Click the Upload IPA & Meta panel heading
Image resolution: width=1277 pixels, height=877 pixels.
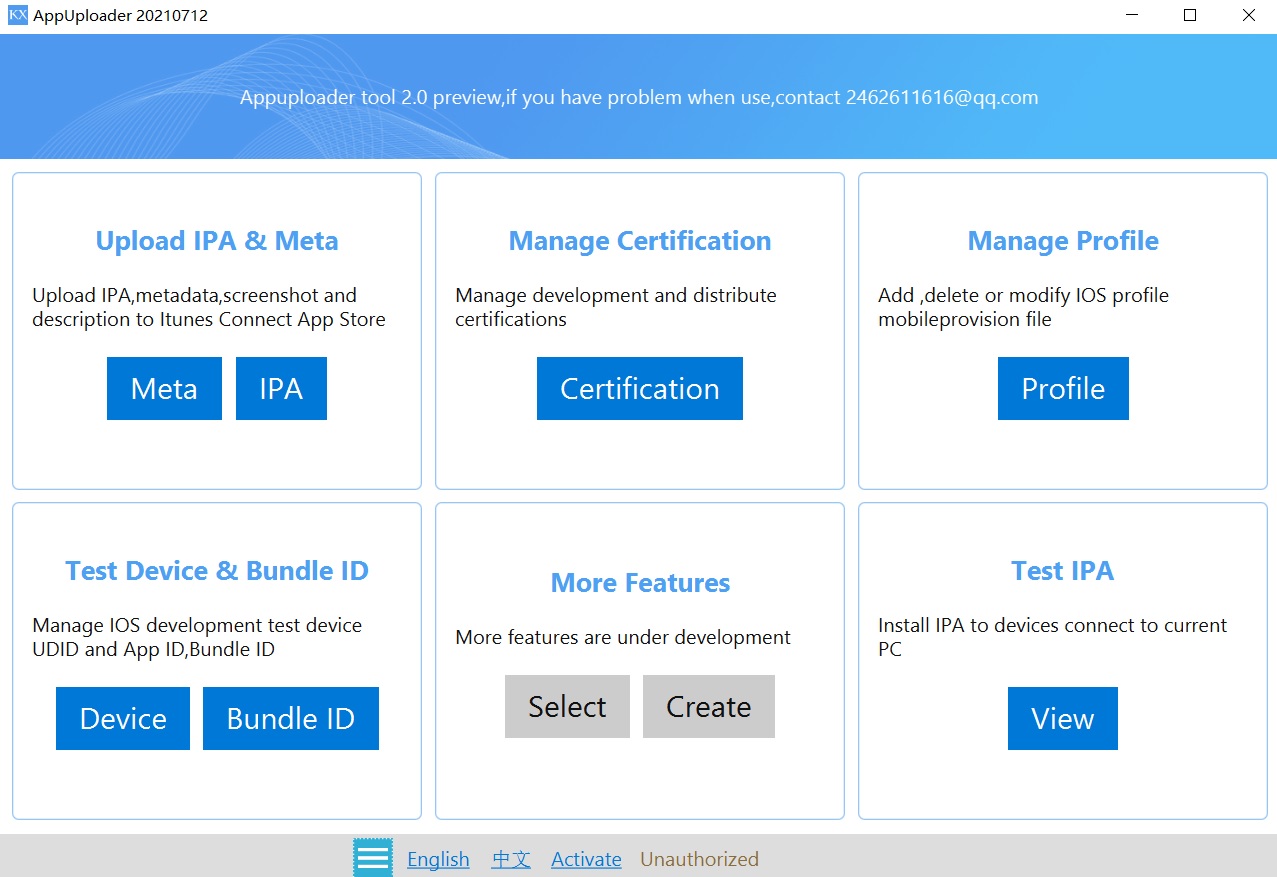pyautogui.click(x=216, y=240)
